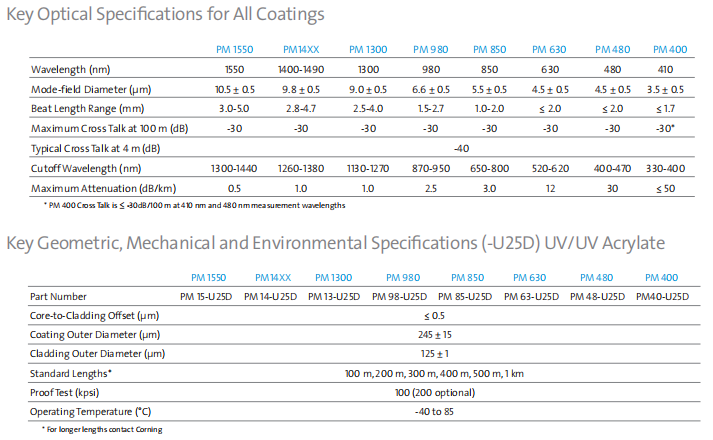Click part number 'PM 63-U25D'
713x440 pixels.
click(x=531, y=297)
